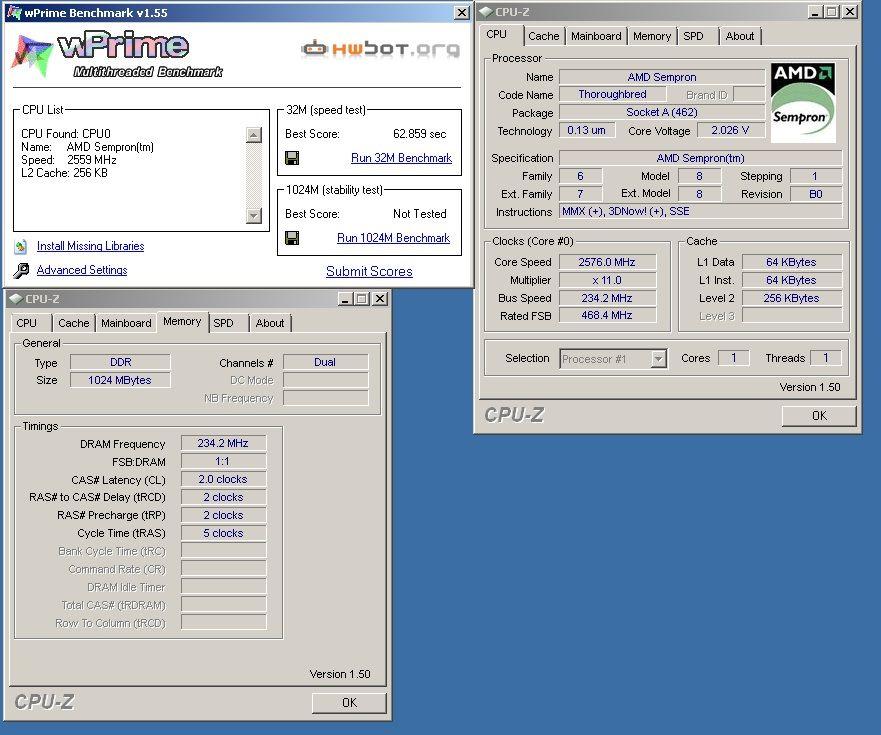Click the CAS# Latency value 2.0 clocks

click(223, 479)
